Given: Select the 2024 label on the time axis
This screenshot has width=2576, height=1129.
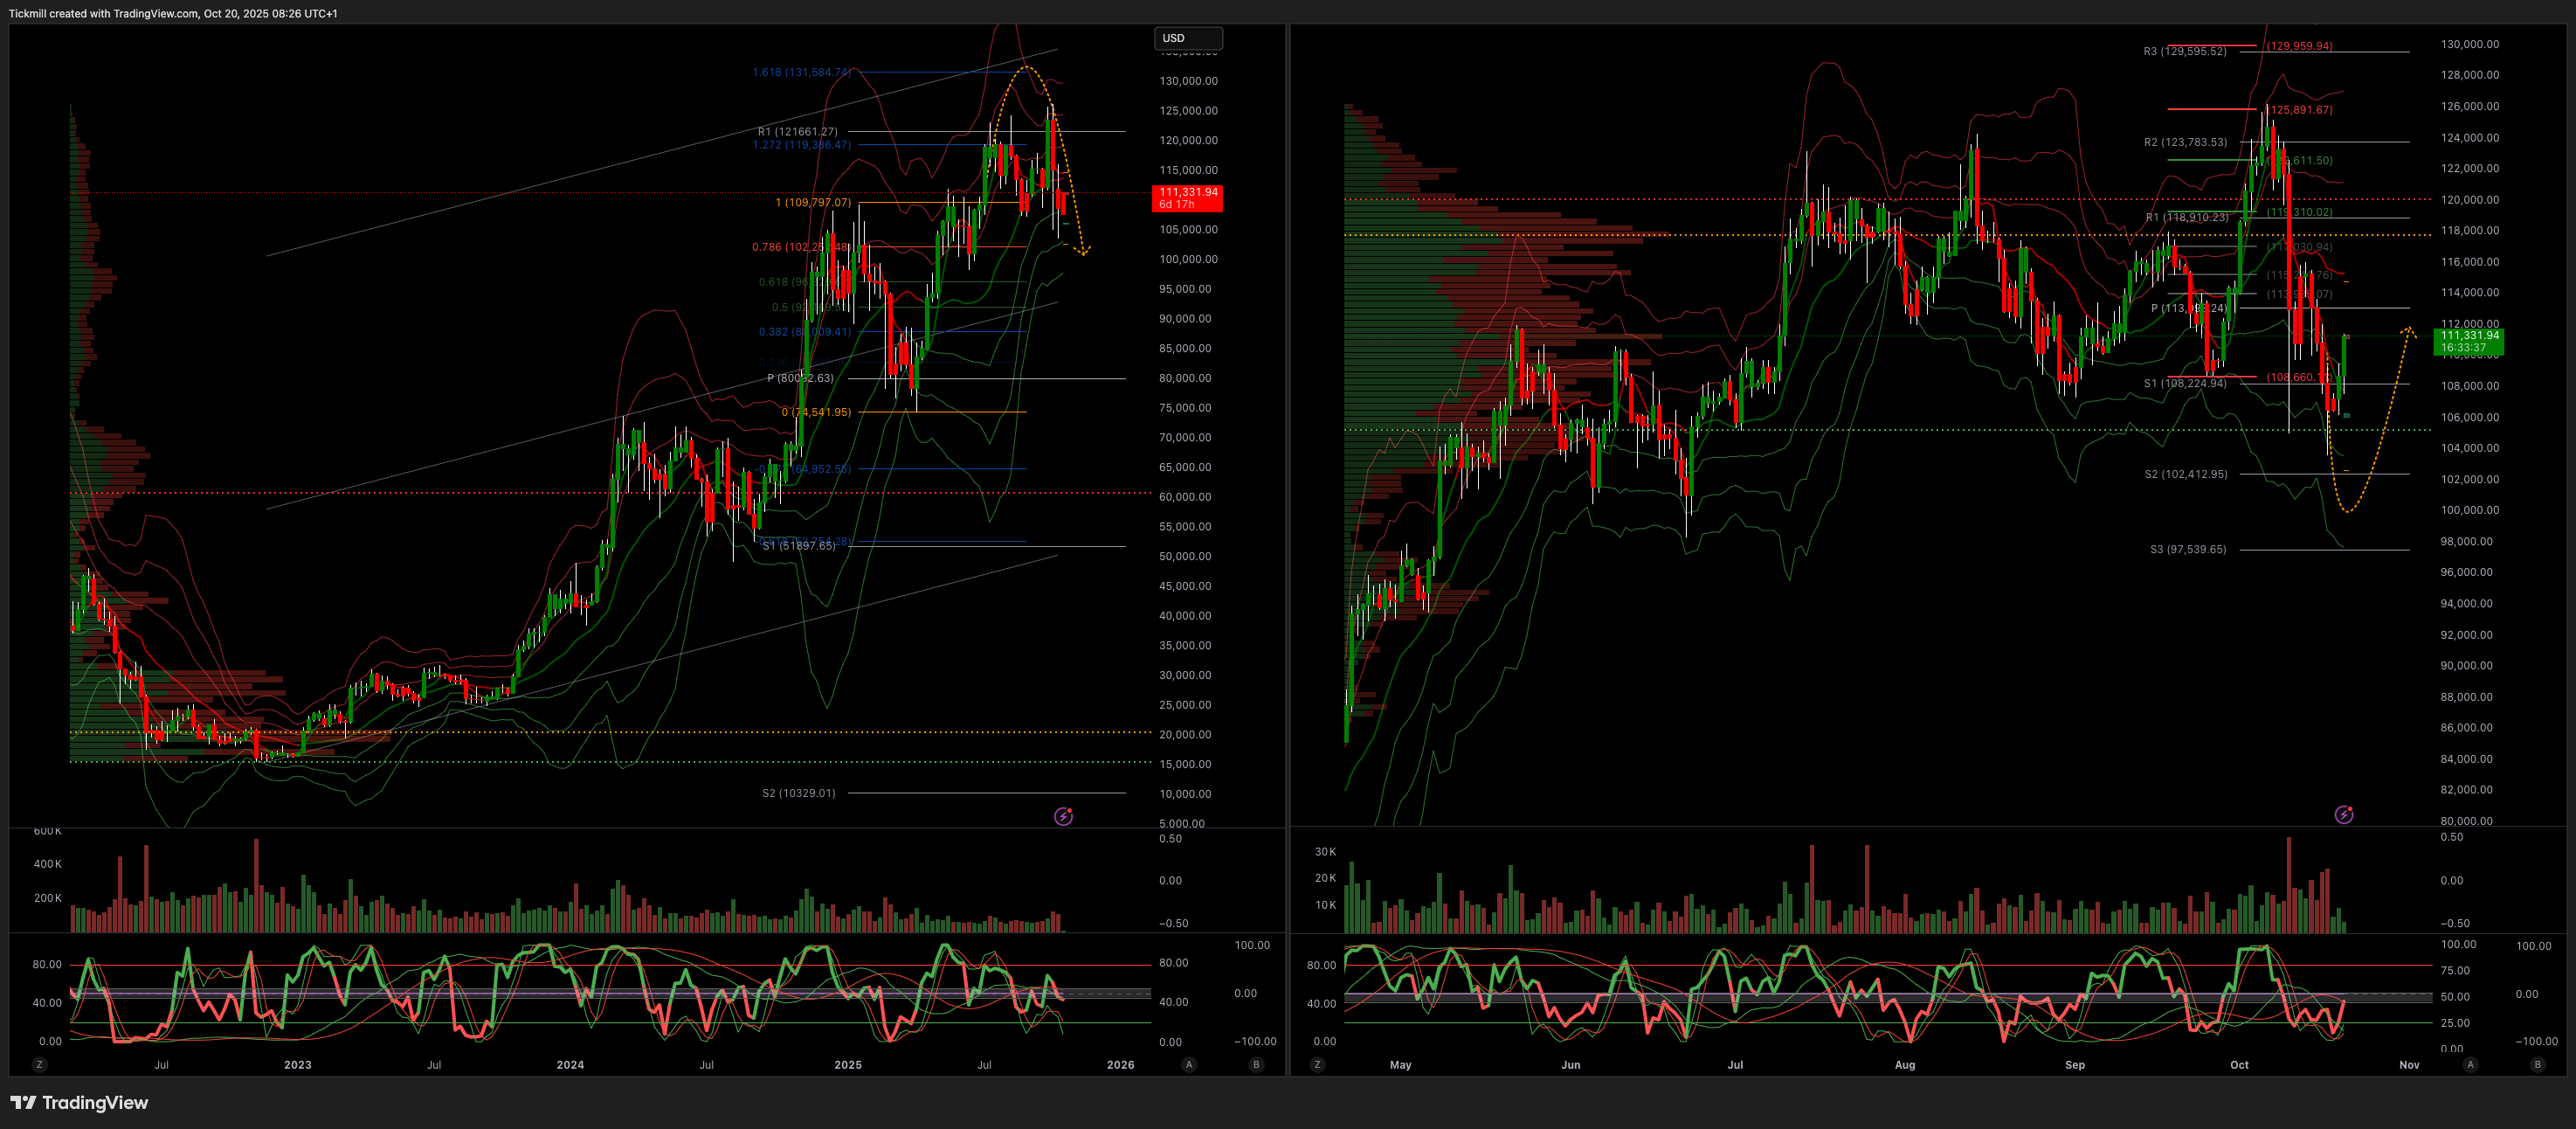Looking at the screenshot, I should point(570,1064).
